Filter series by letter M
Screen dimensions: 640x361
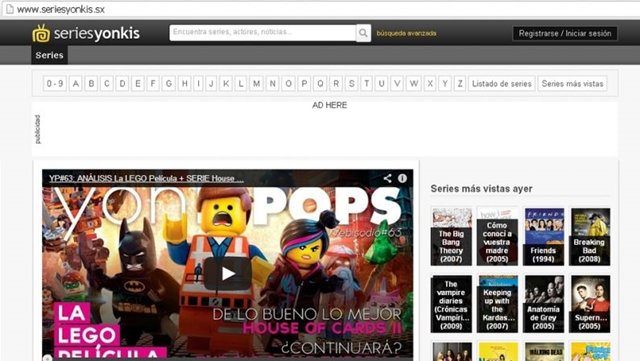click(x=256, y=84)
